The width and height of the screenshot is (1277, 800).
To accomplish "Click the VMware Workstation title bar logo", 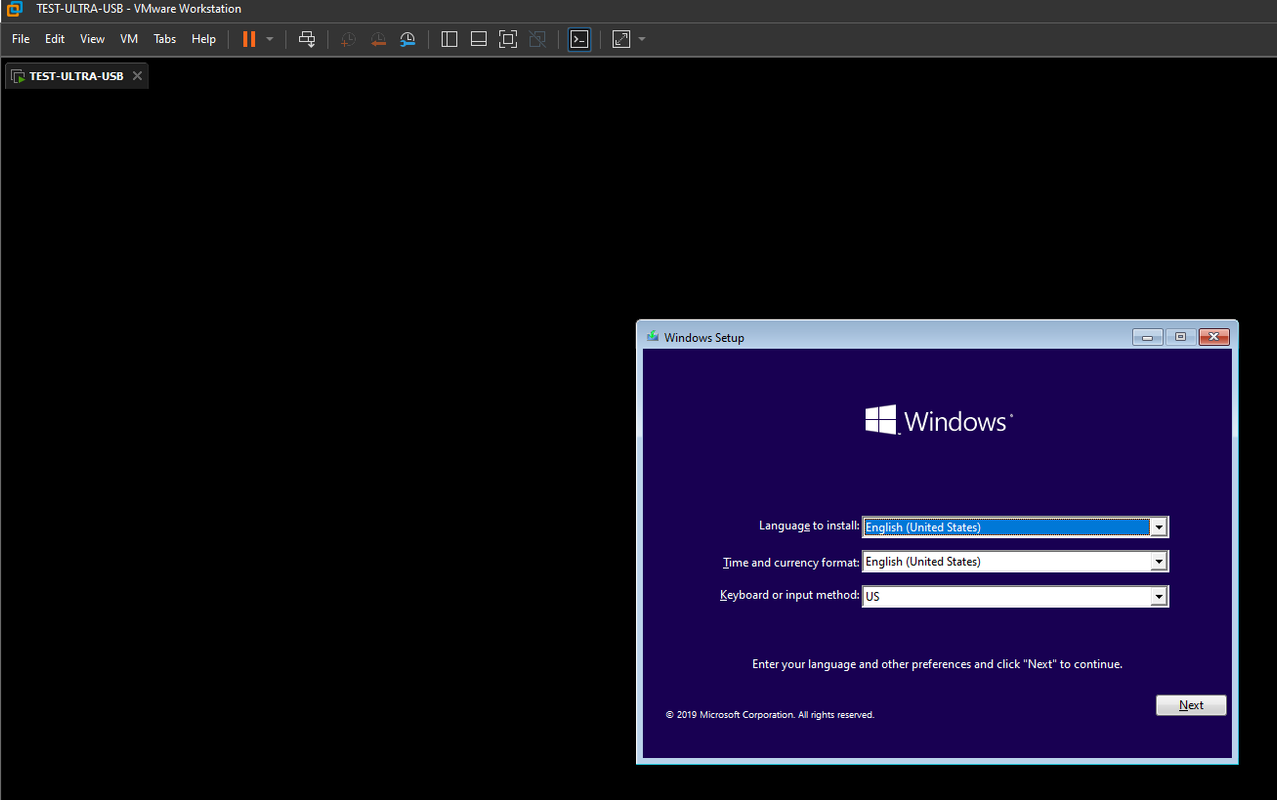I will tap(14, 9).
